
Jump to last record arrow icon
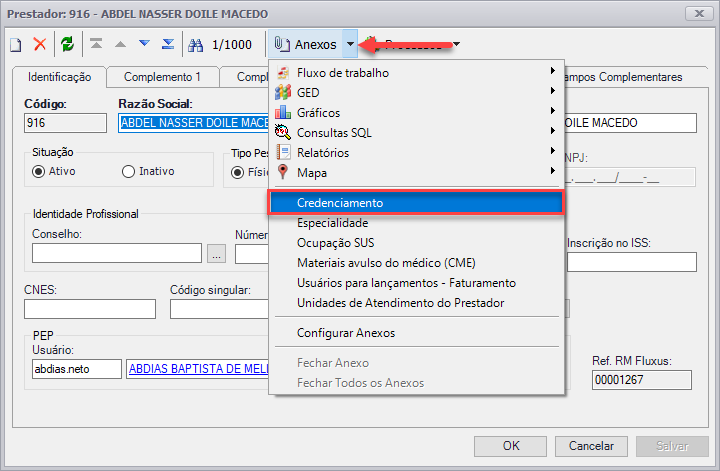click(x=168, y=44)
